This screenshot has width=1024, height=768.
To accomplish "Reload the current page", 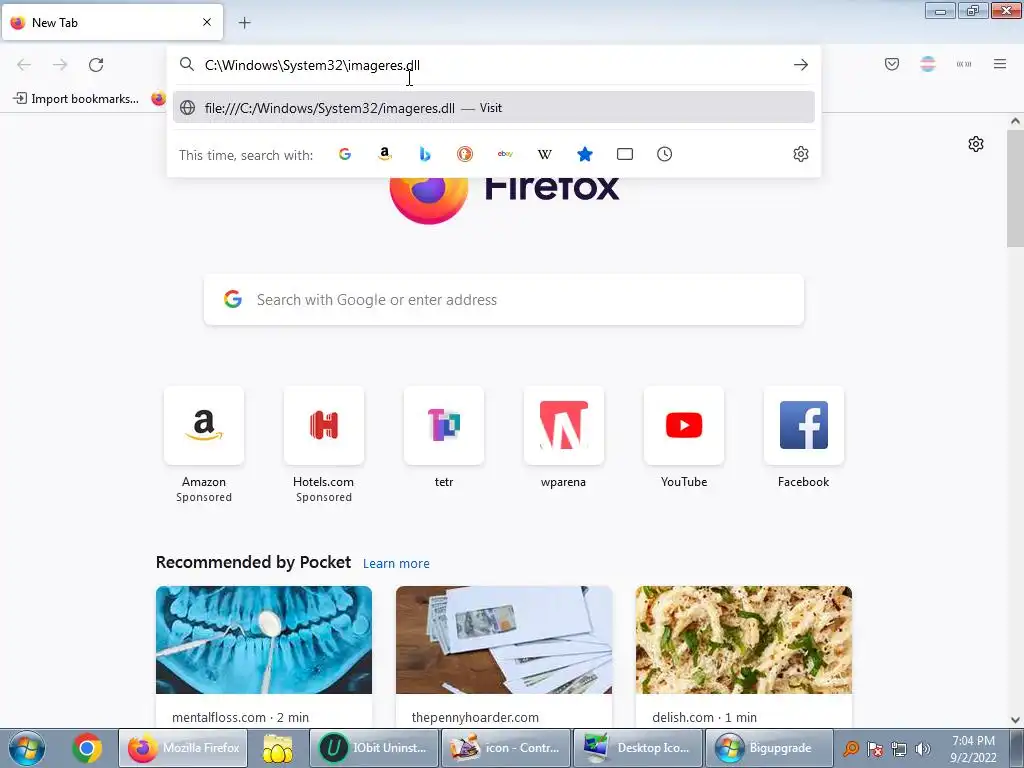I will coord(96,65).
